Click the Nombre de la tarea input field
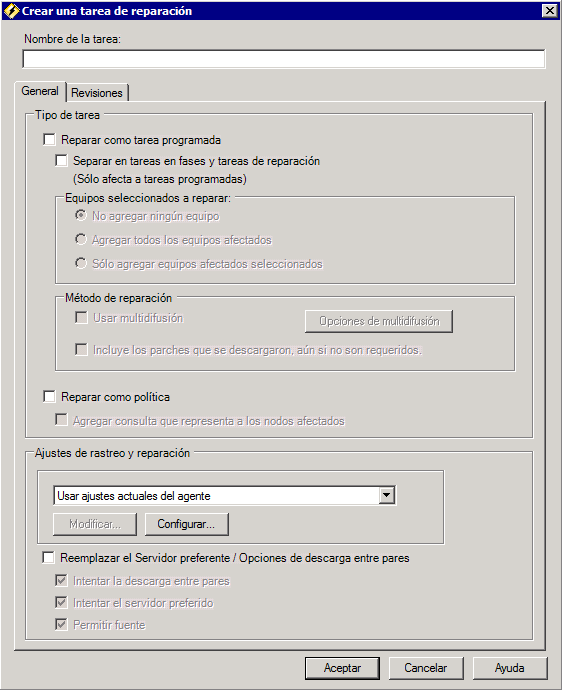The image size is (562, 690). (x=283, y=59)
